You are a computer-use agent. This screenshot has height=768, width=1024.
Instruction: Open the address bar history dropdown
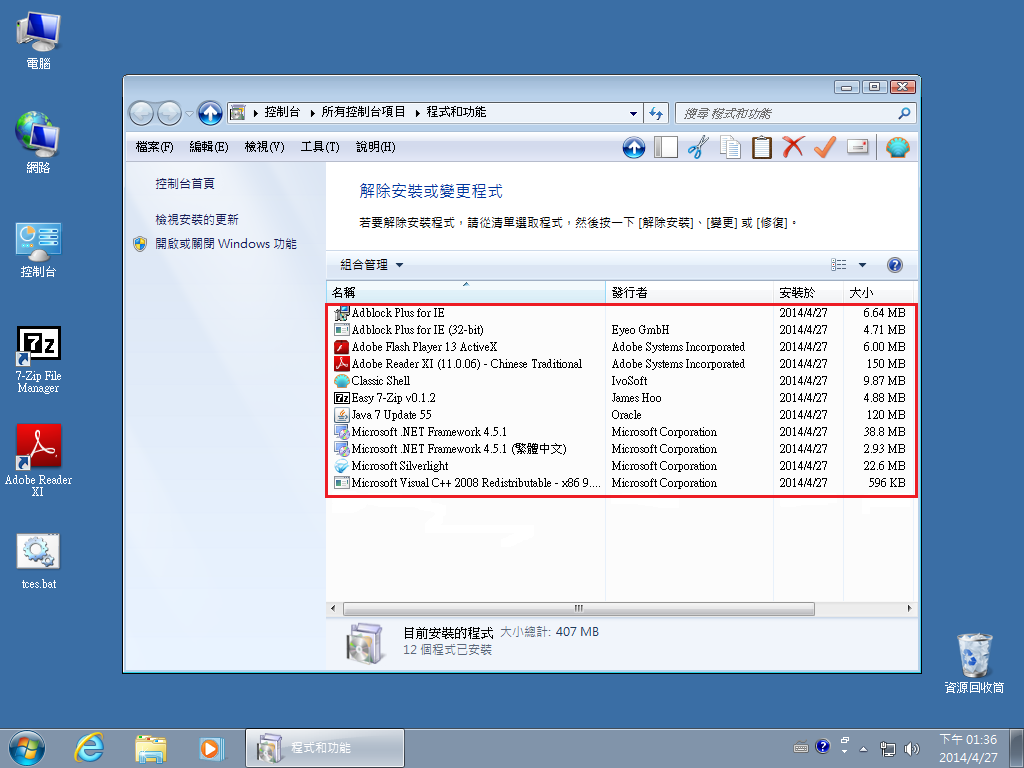(x=633, y=113)
